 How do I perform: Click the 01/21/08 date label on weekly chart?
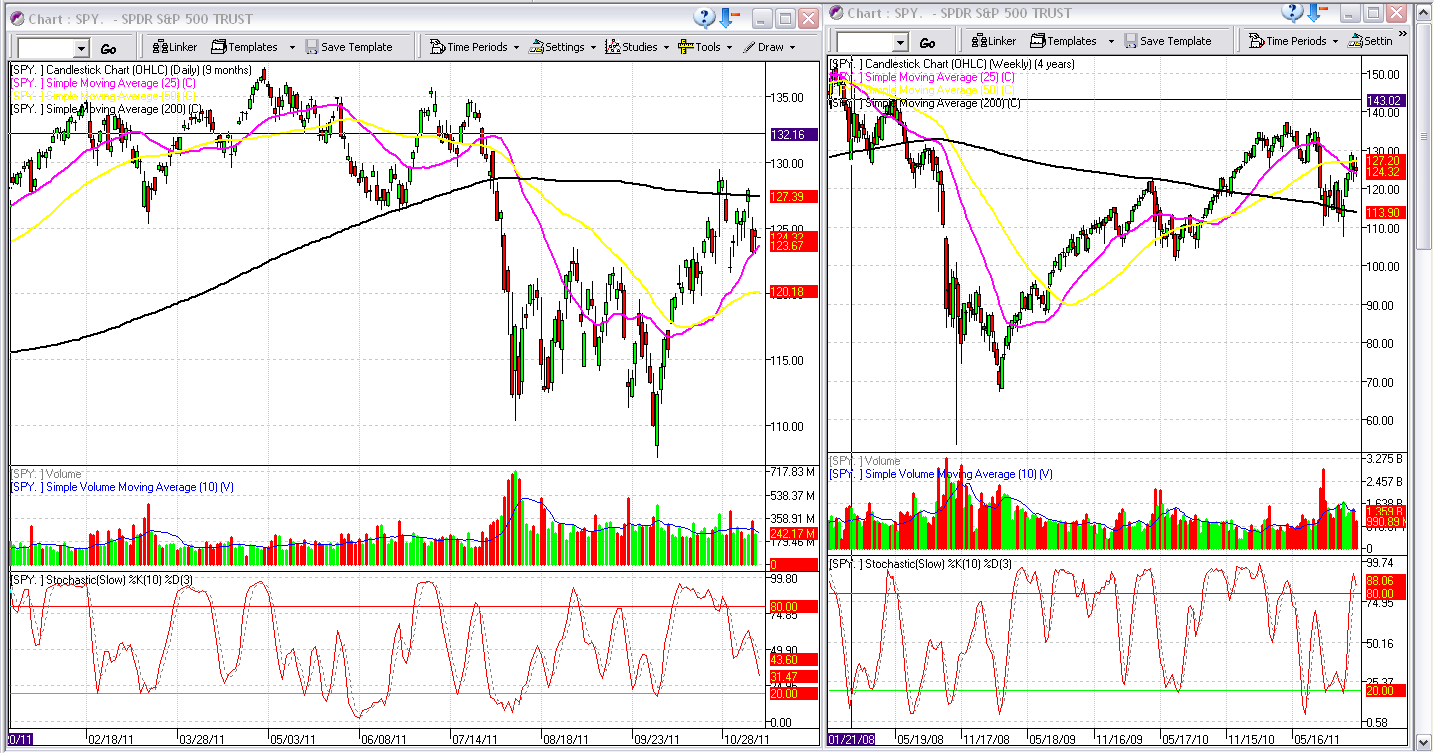[x=851, y=740]
